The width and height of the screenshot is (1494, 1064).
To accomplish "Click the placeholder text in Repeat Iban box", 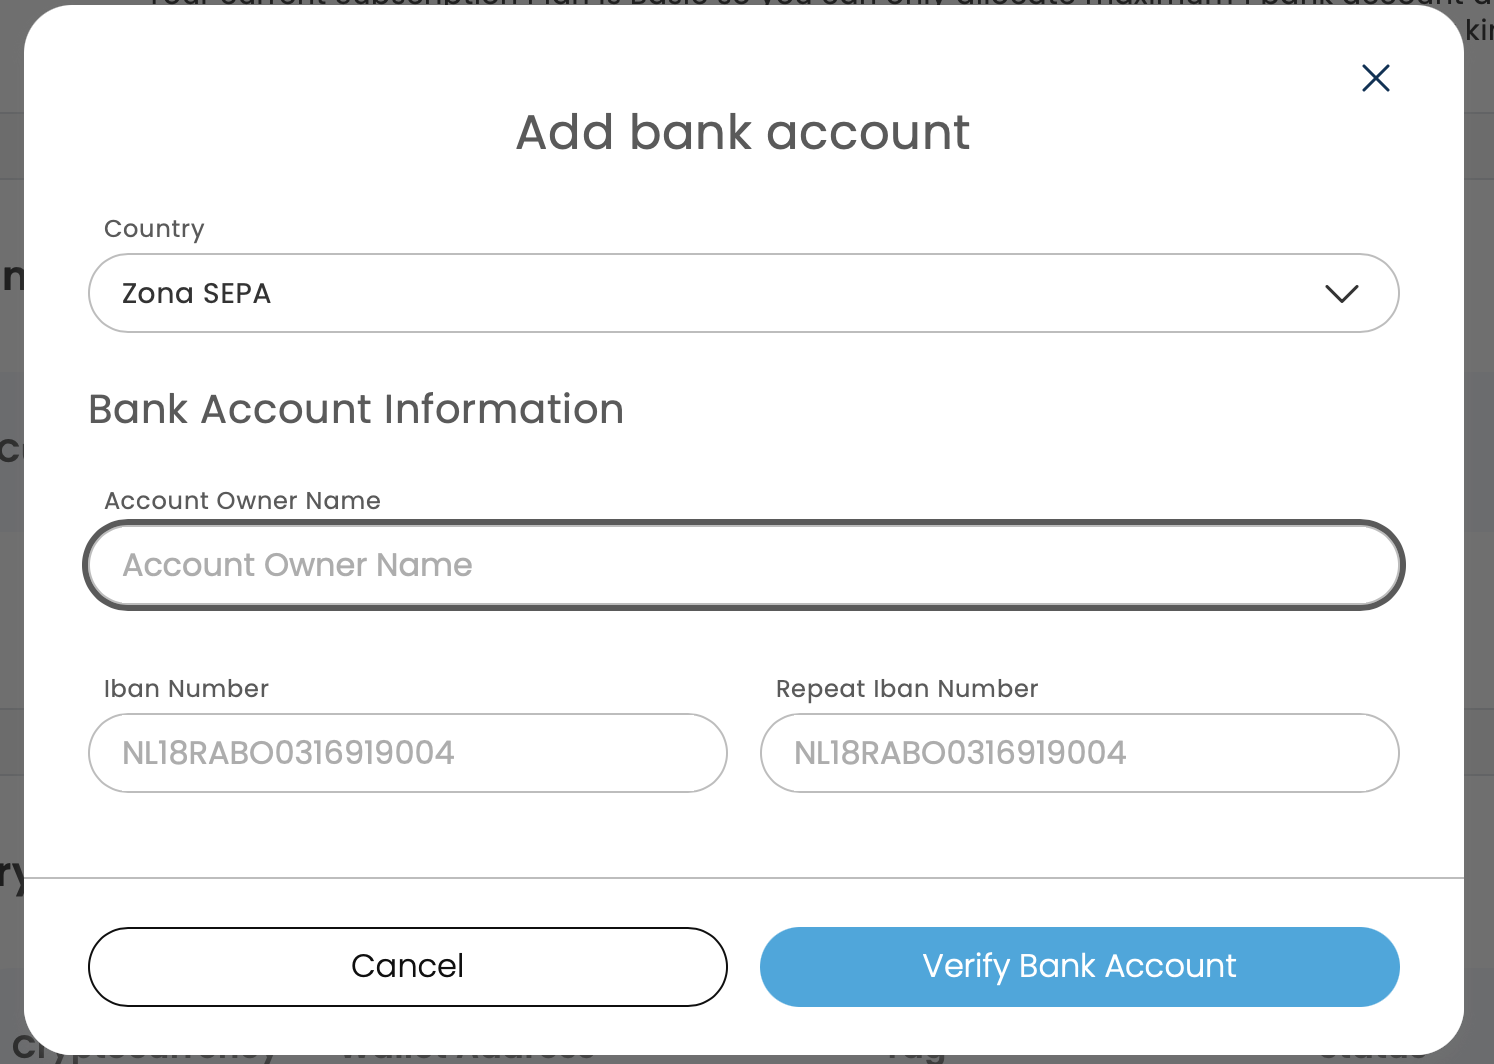I will click(960, 753).
